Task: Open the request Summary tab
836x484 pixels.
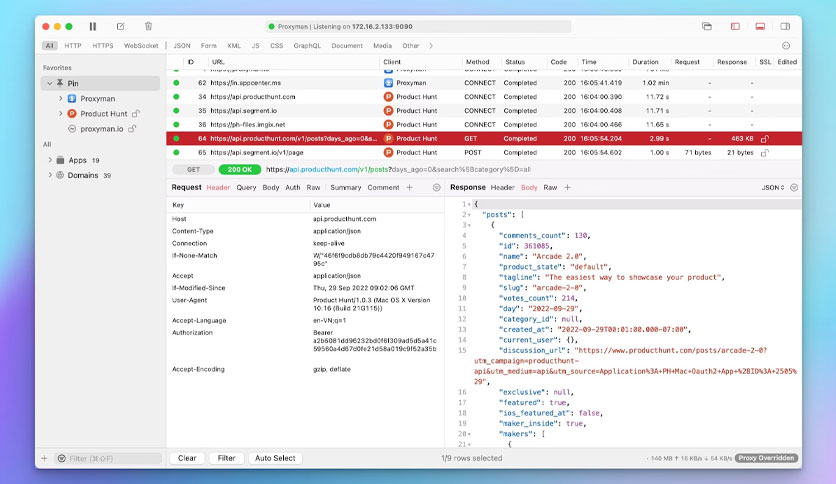Action: [345, 188]
